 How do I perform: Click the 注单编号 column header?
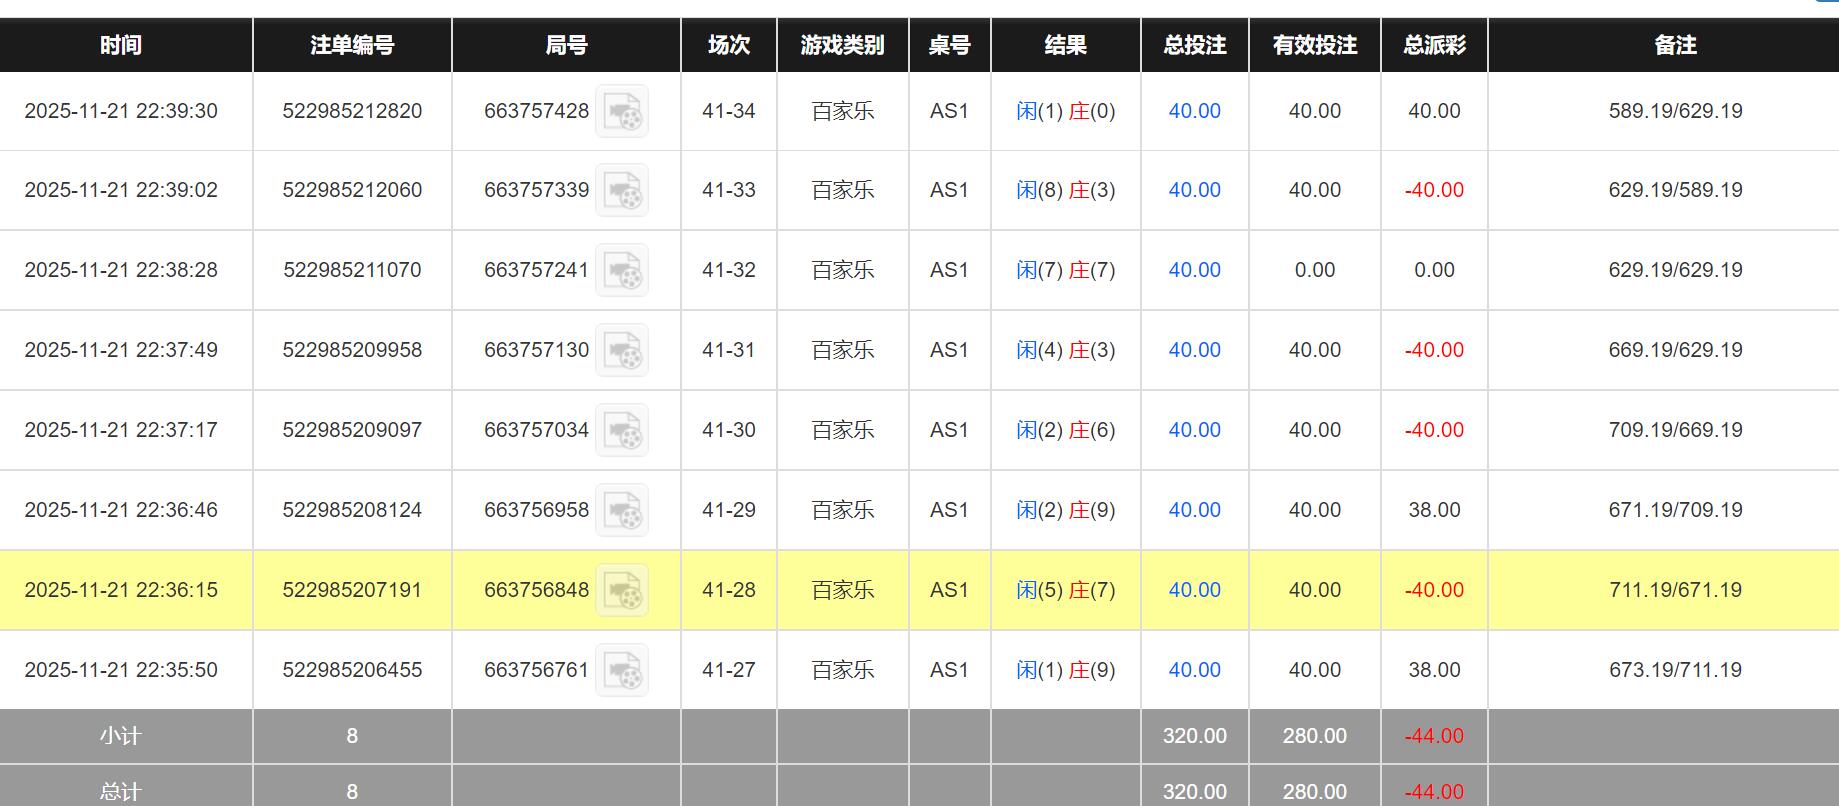[x=352, y=45]
